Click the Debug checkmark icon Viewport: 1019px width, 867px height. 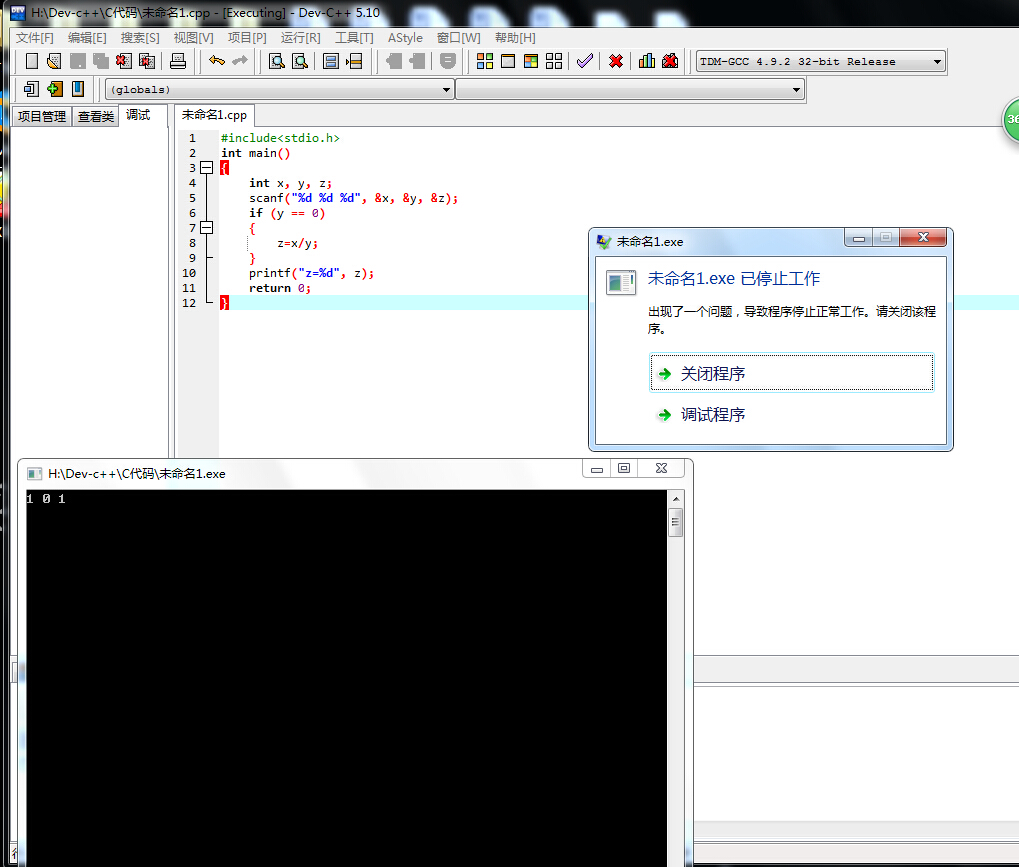(585, 62)
